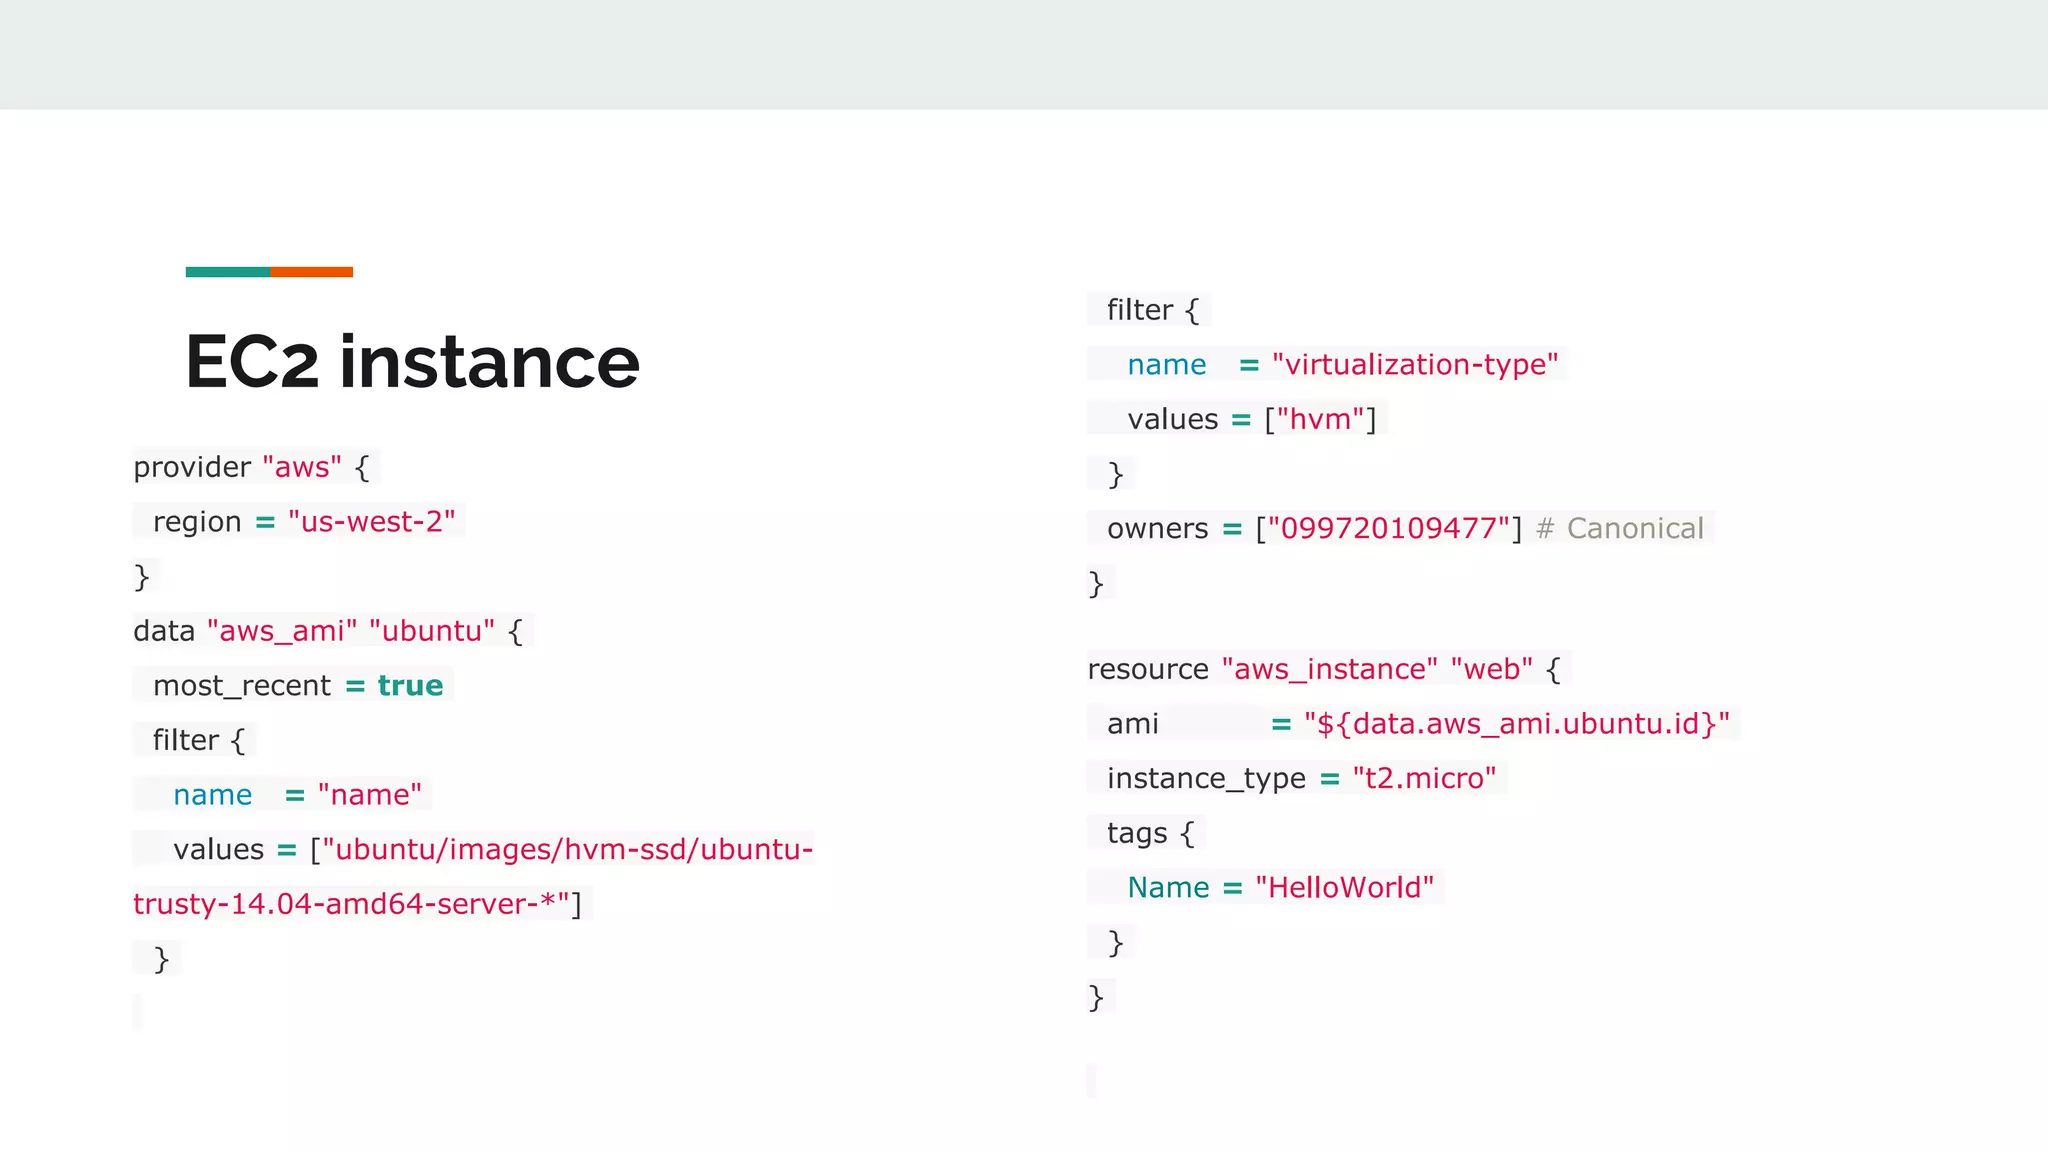Click the gray header band at top
This screenshot has height=1152, width=2048.
pos(1024,54)
